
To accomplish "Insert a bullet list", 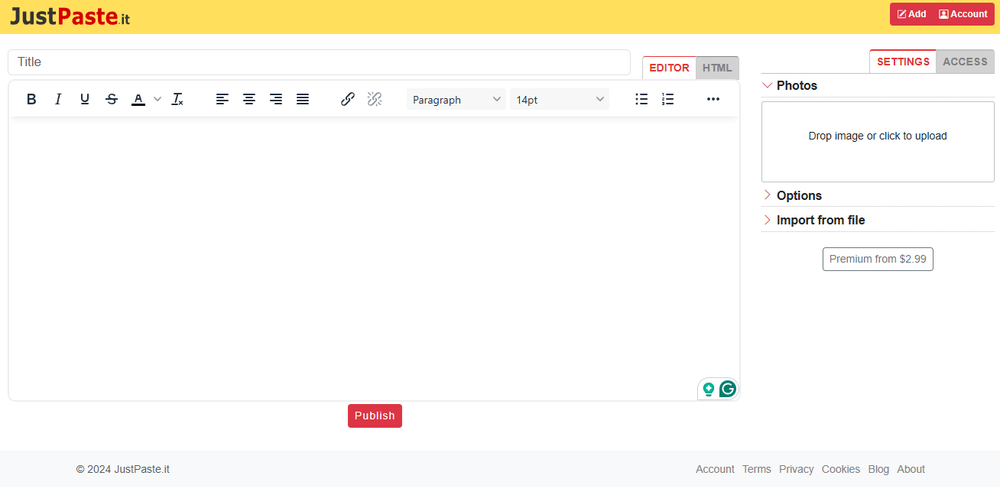I will 642,99.
